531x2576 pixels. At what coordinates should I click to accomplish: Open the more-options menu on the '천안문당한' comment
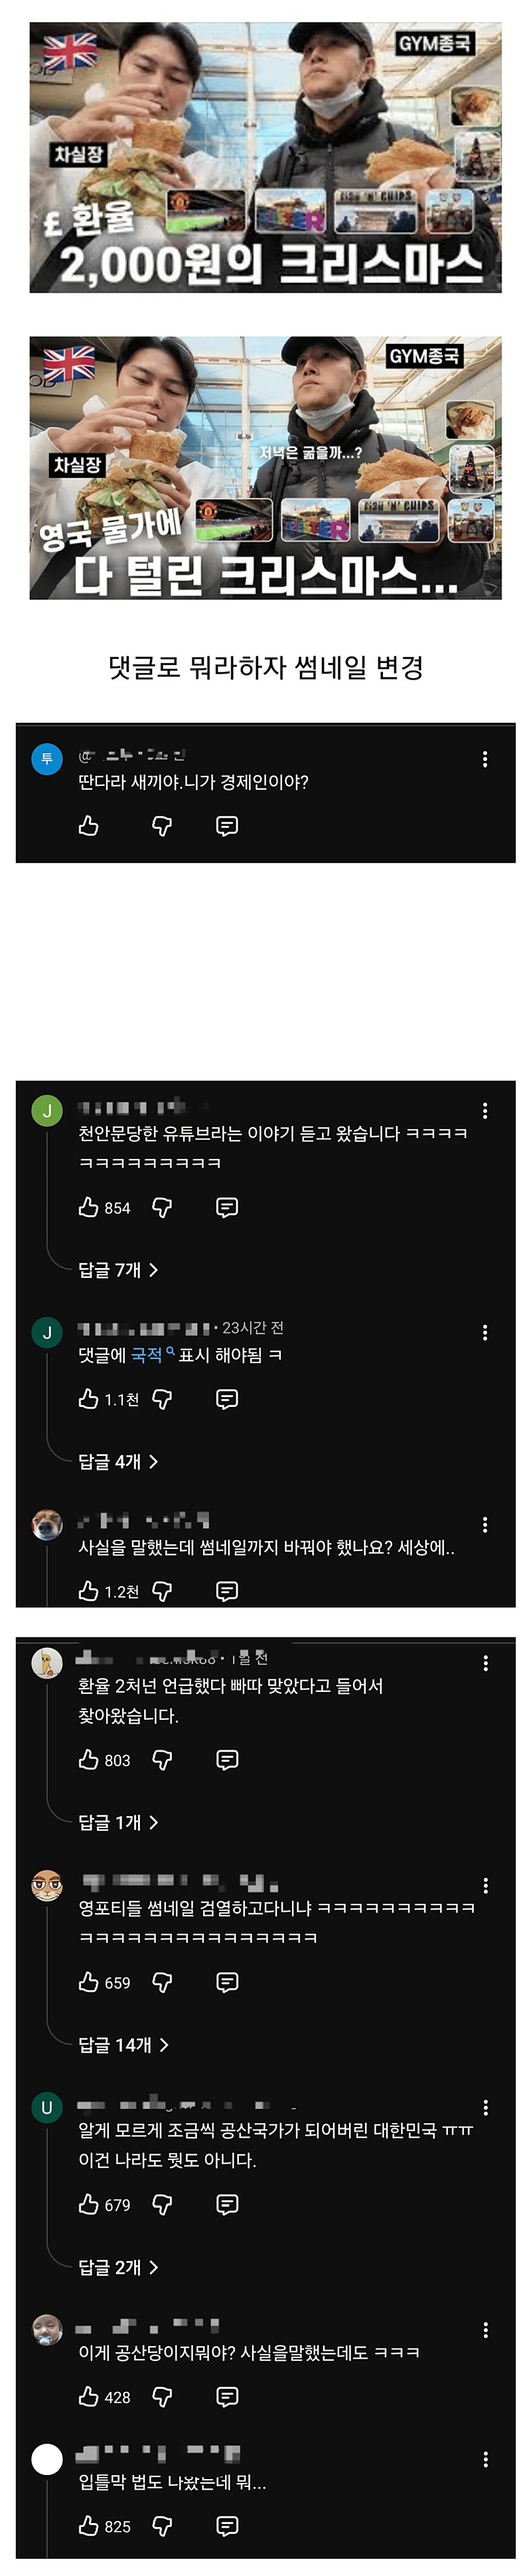485,1110
